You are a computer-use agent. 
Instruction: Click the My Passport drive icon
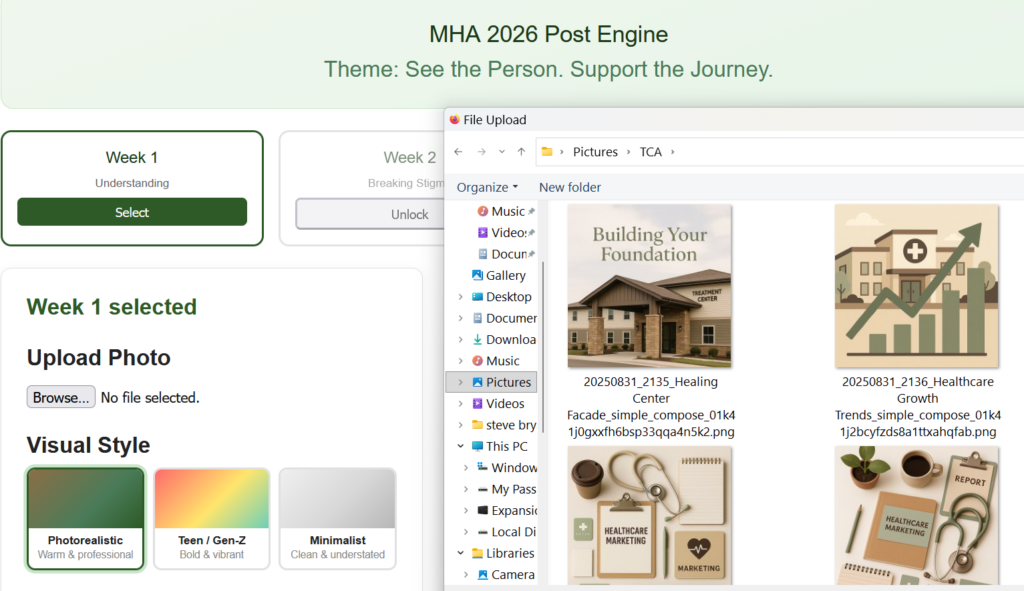click(x=483, y=489)
